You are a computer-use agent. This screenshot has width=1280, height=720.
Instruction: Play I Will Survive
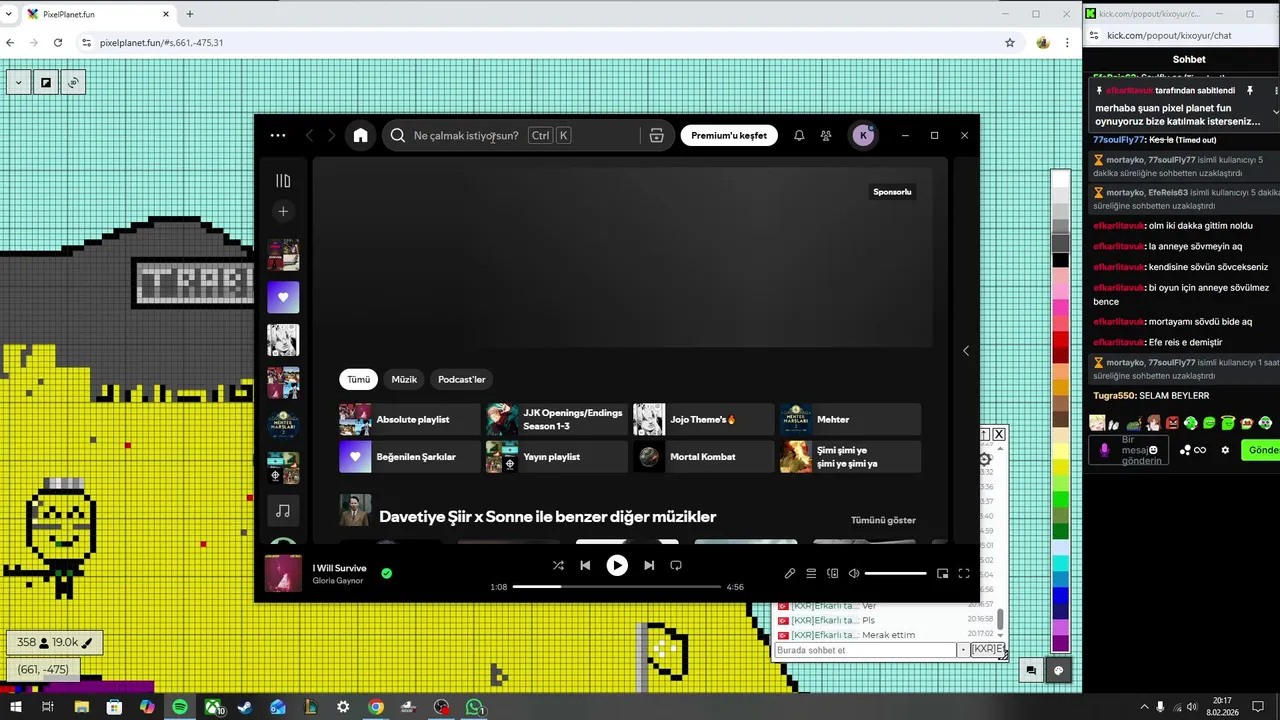point(617,565)
